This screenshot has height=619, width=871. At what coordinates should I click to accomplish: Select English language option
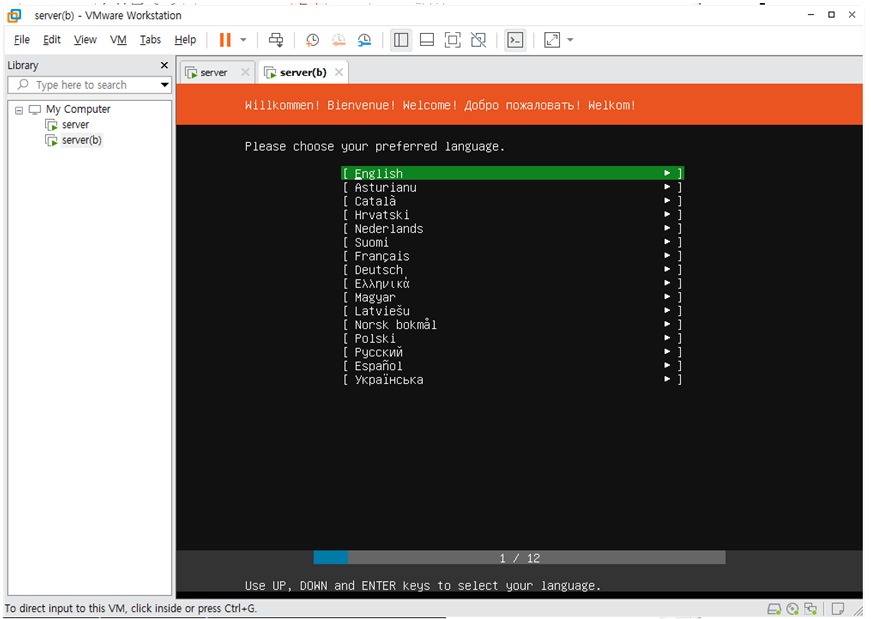(512, 173)
